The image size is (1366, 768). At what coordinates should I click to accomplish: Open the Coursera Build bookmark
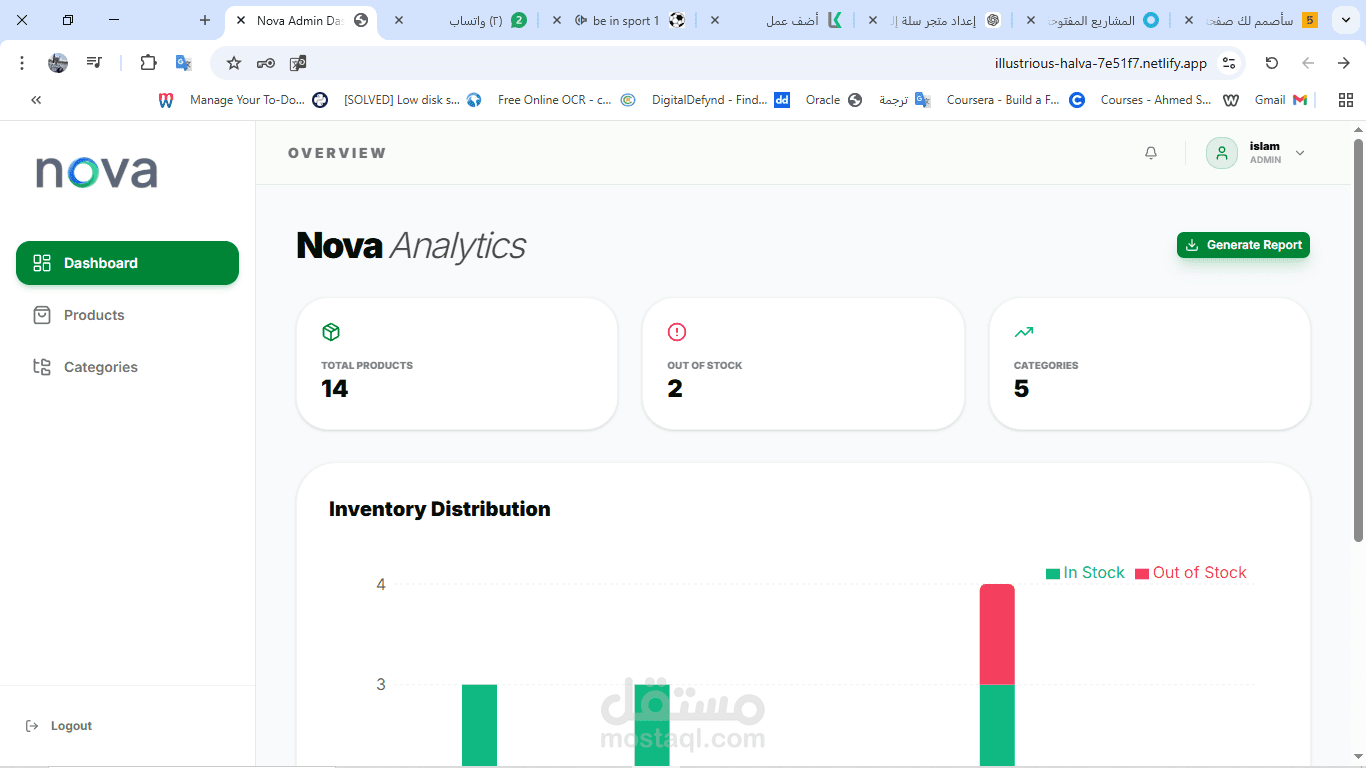click(x=1016, y=100)
